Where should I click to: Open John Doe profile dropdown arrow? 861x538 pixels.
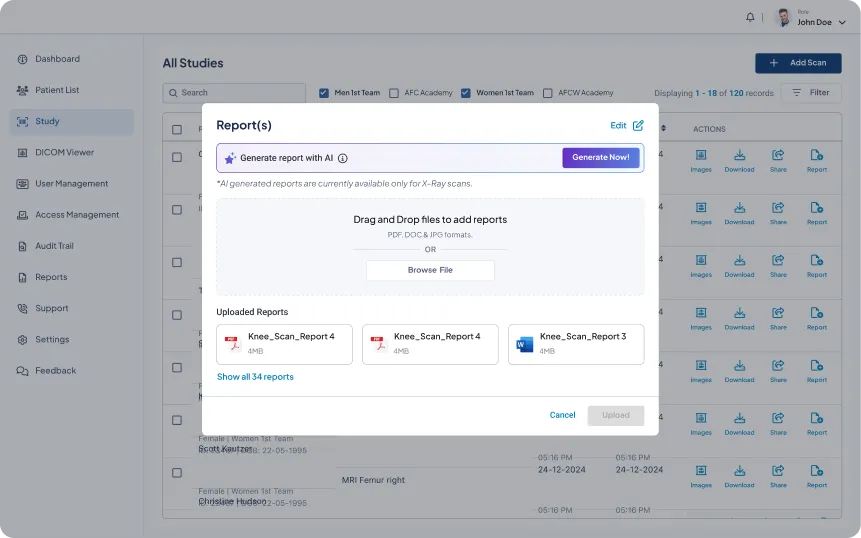[x=842, y=23]
